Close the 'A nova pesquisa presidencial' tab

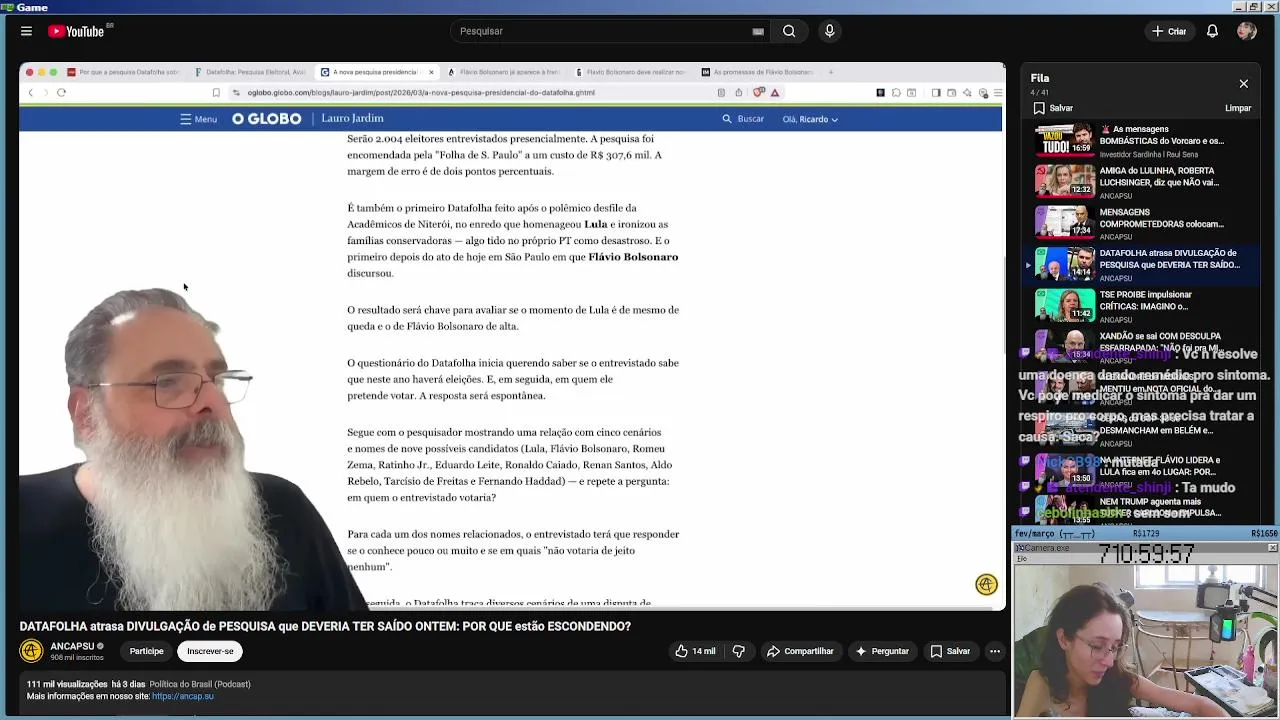tap(431, 72)
